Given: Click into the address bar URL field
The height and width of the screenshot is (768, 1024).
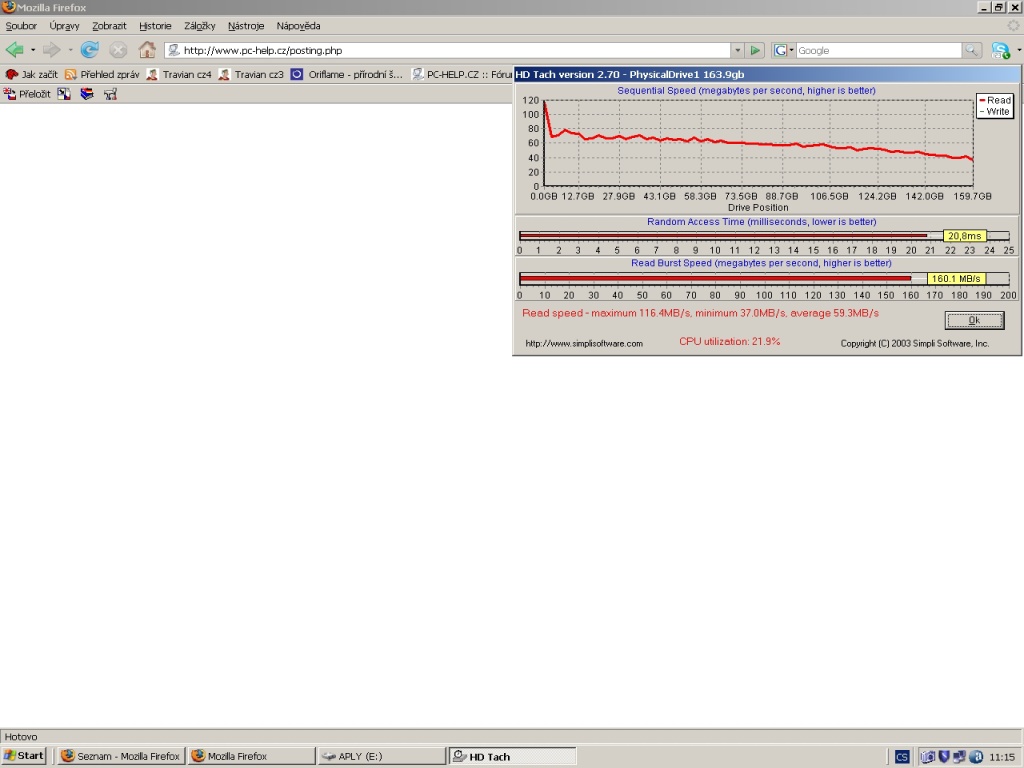Looking at the screenshot, I should (x=450, y=50).
